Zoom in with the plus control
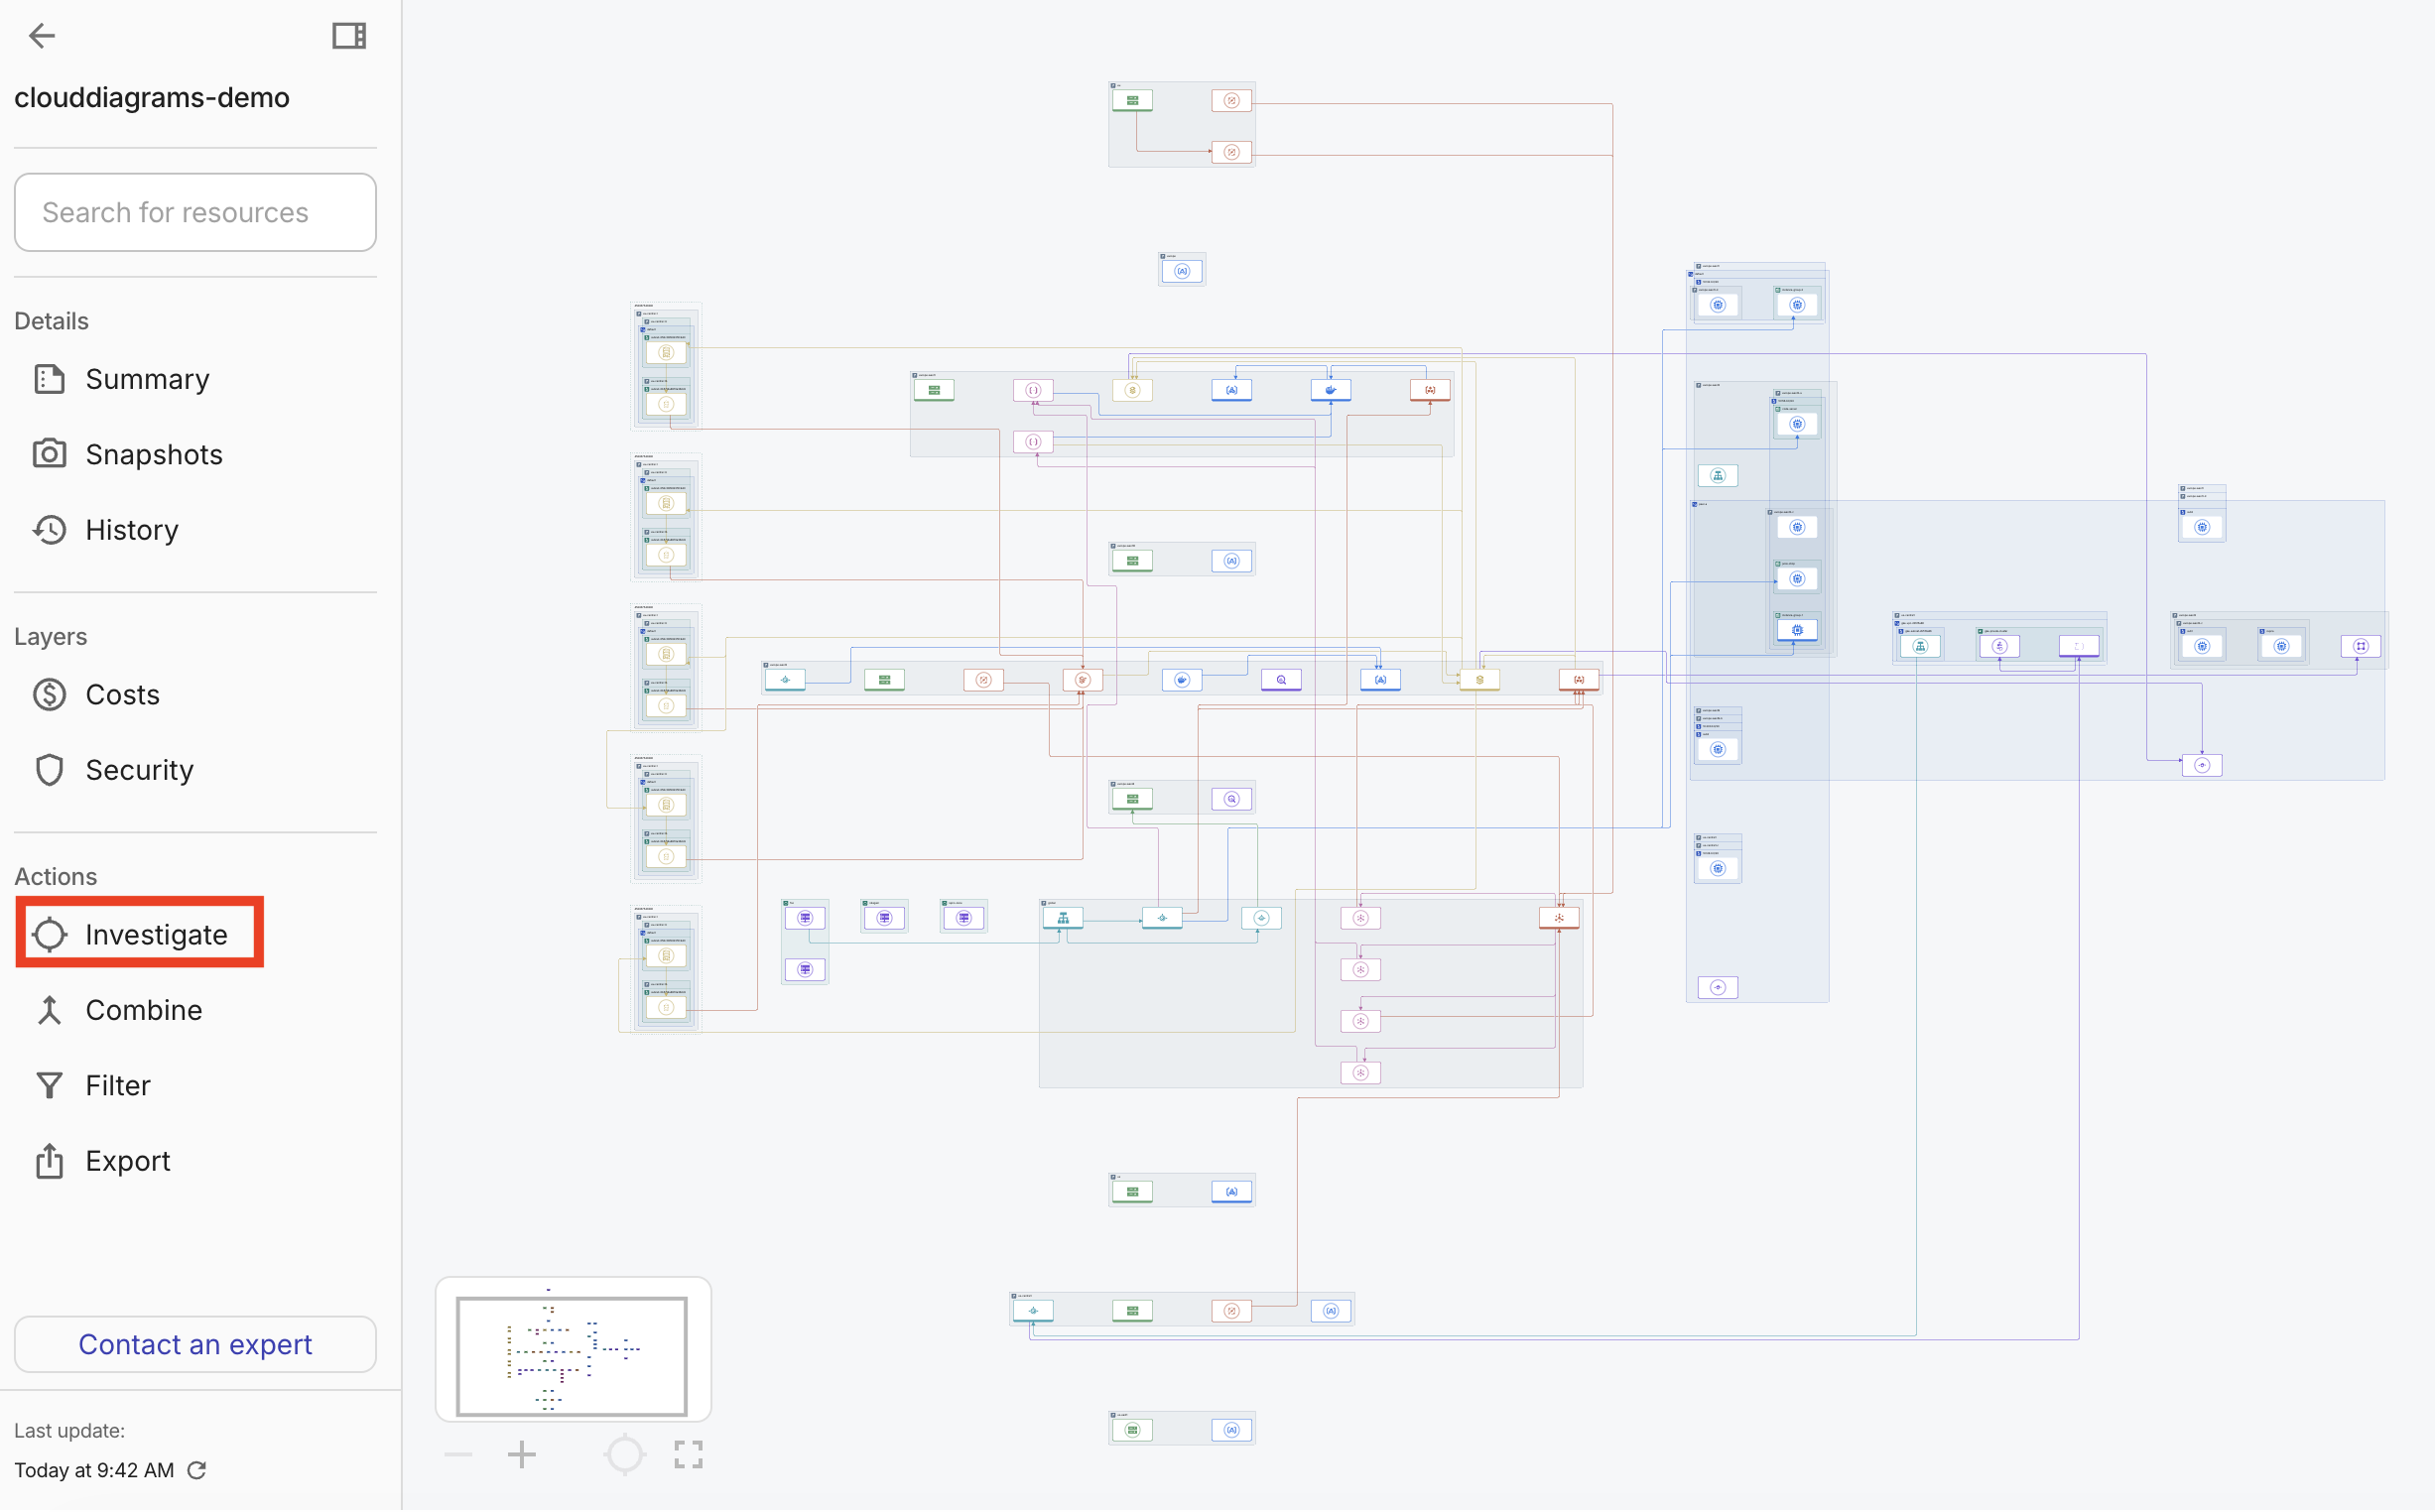2435x1512 pixels. [x=522, y=1455]
